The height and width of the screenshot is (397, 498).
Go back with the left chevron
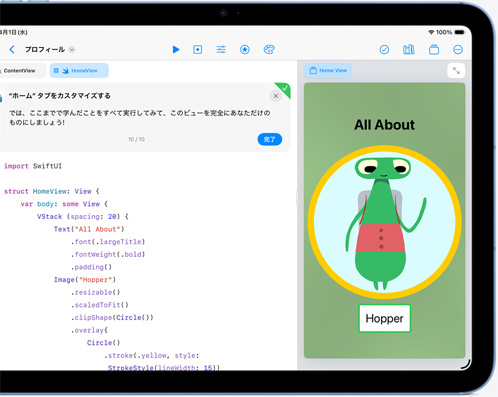click(x=12, y=50)
